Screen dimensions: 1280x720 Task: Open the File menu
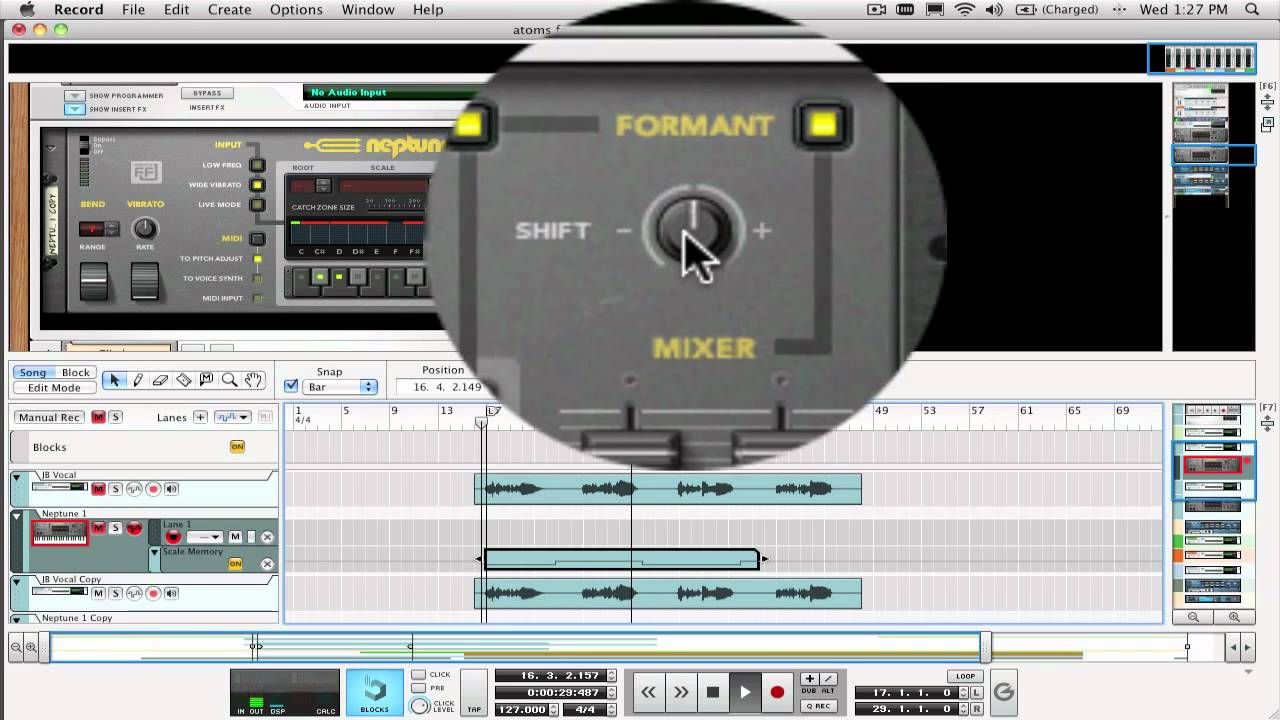point(133,9)
